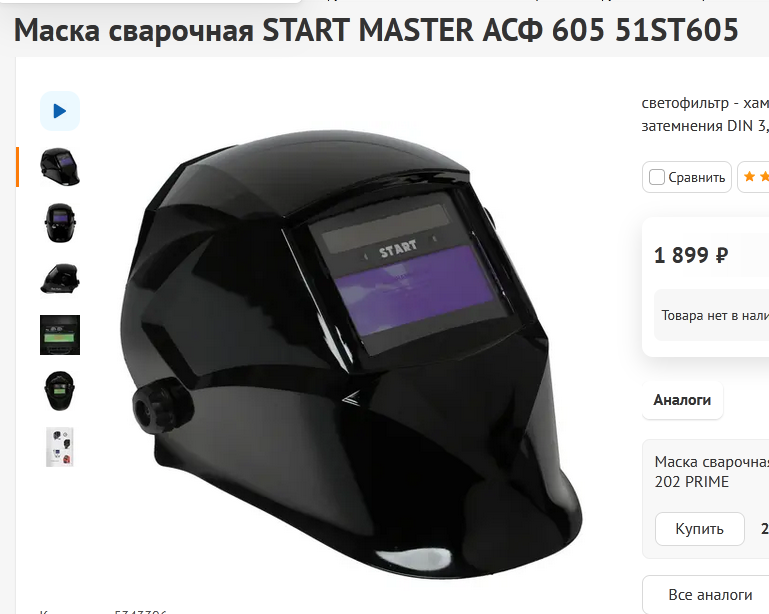Select the front-view helmet thumbnail
The height and width of the screenshot is (614, 769).
pos(60,223)
